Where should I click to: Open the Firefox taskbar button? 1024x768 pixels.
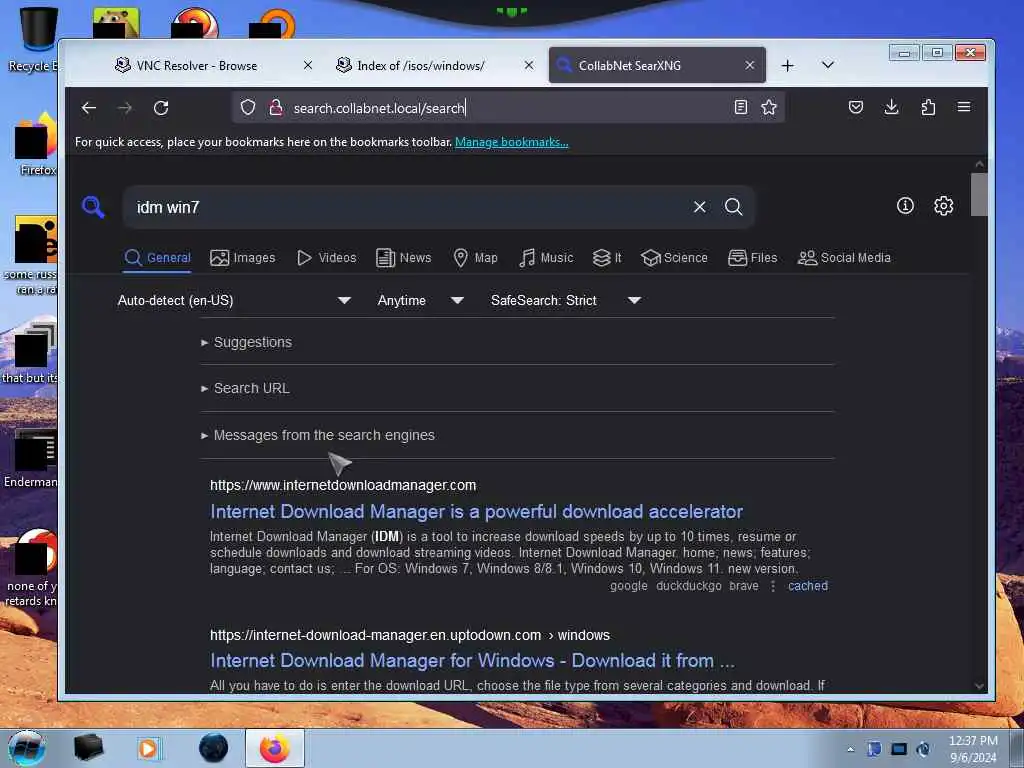point(275,748)
